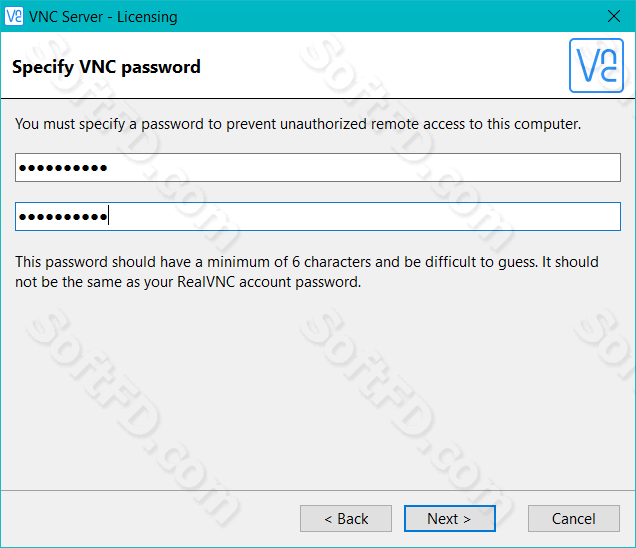Close the VNC Server Licensing dialog

coord(614,17)
